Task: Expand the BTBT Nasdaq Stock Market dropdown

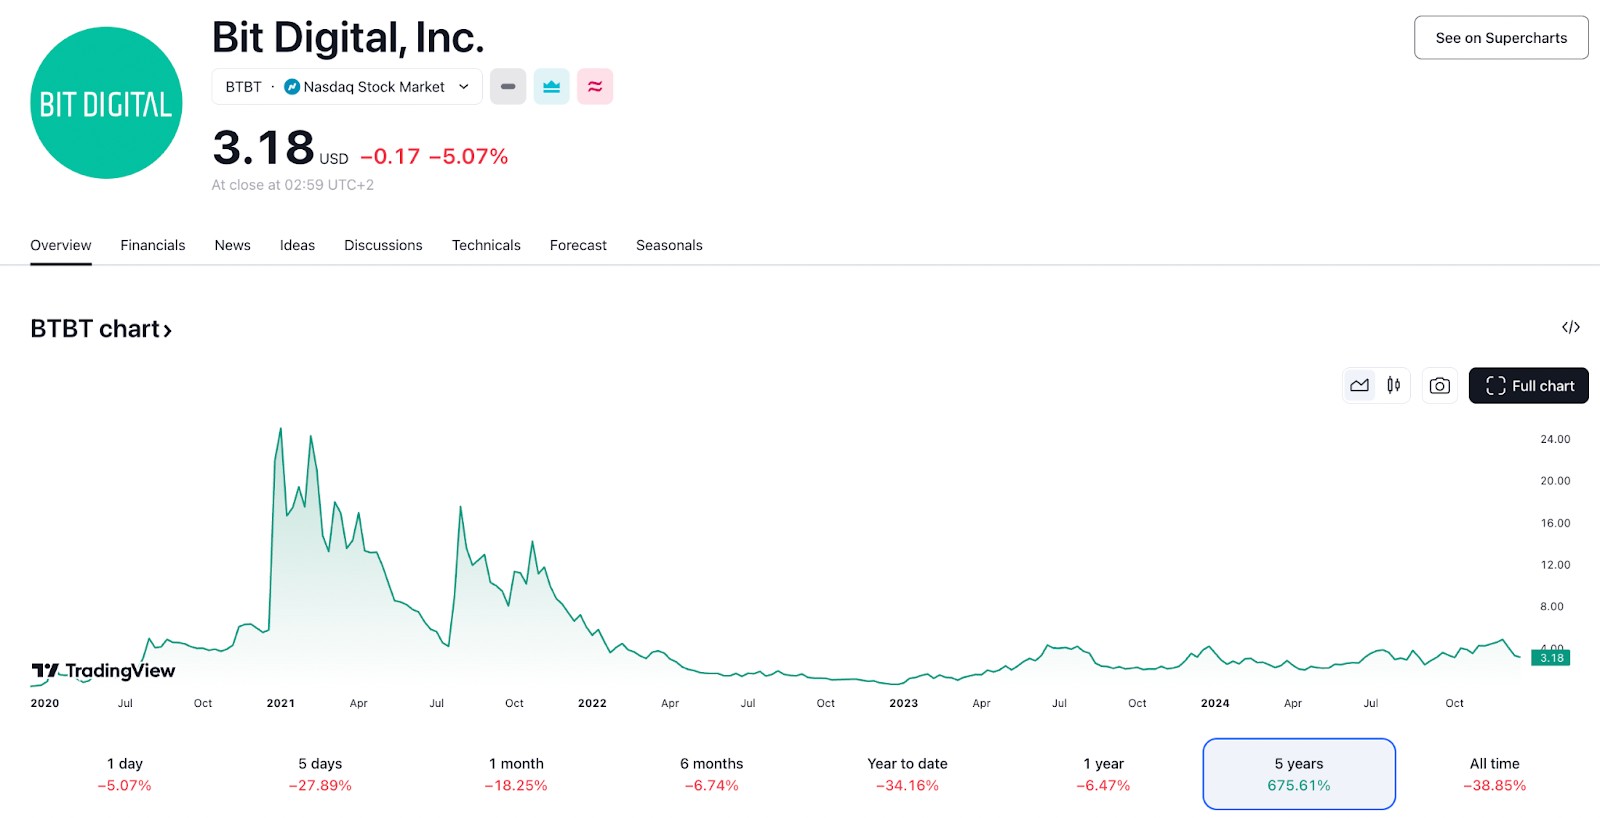Action: point(347,87)
